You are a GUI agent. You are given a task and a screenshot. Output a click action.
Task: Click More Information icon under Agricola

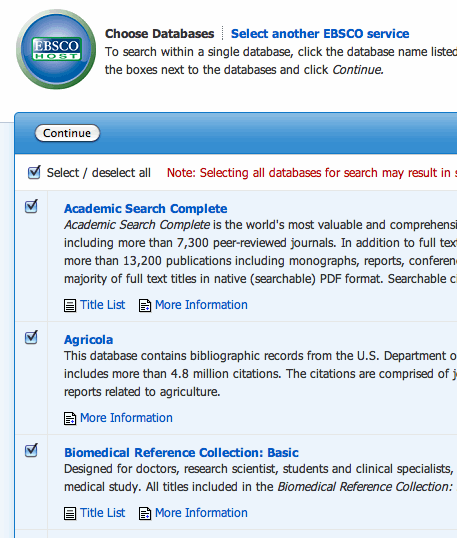pyautogui.click(x=70, y=418)
